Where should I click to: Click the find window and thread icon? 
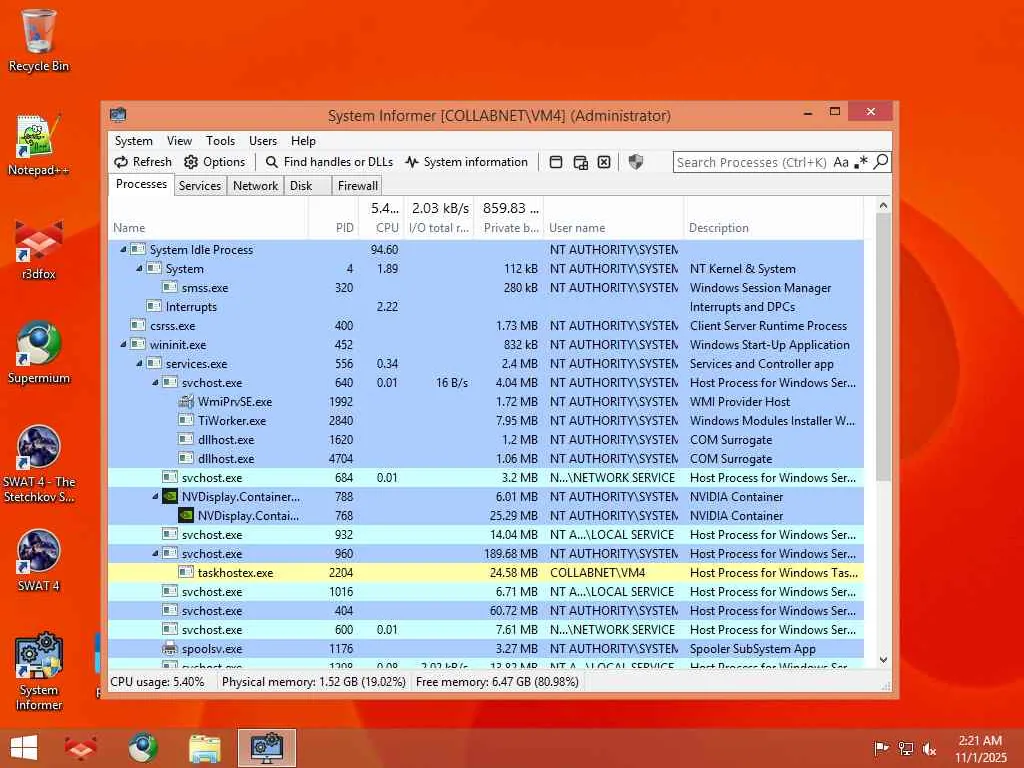[x=580, y=162]
